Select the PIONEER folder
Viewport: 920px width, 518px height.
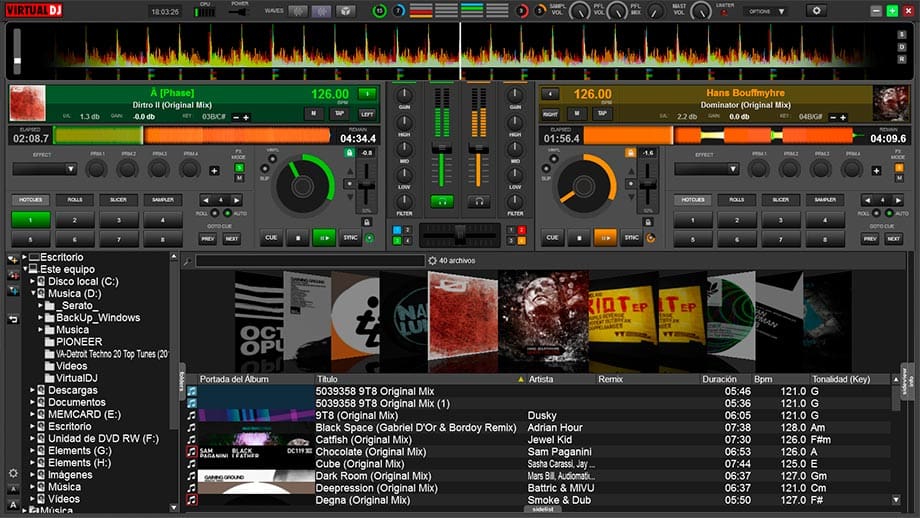(x=73, y=342)
